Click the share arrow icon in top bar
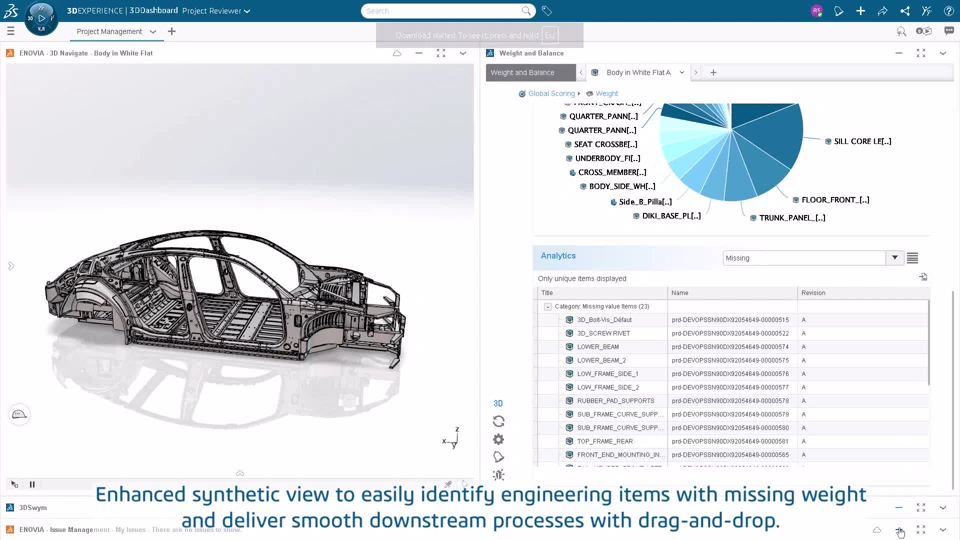Viewport: 960px width, 540px height. point(882,11)
